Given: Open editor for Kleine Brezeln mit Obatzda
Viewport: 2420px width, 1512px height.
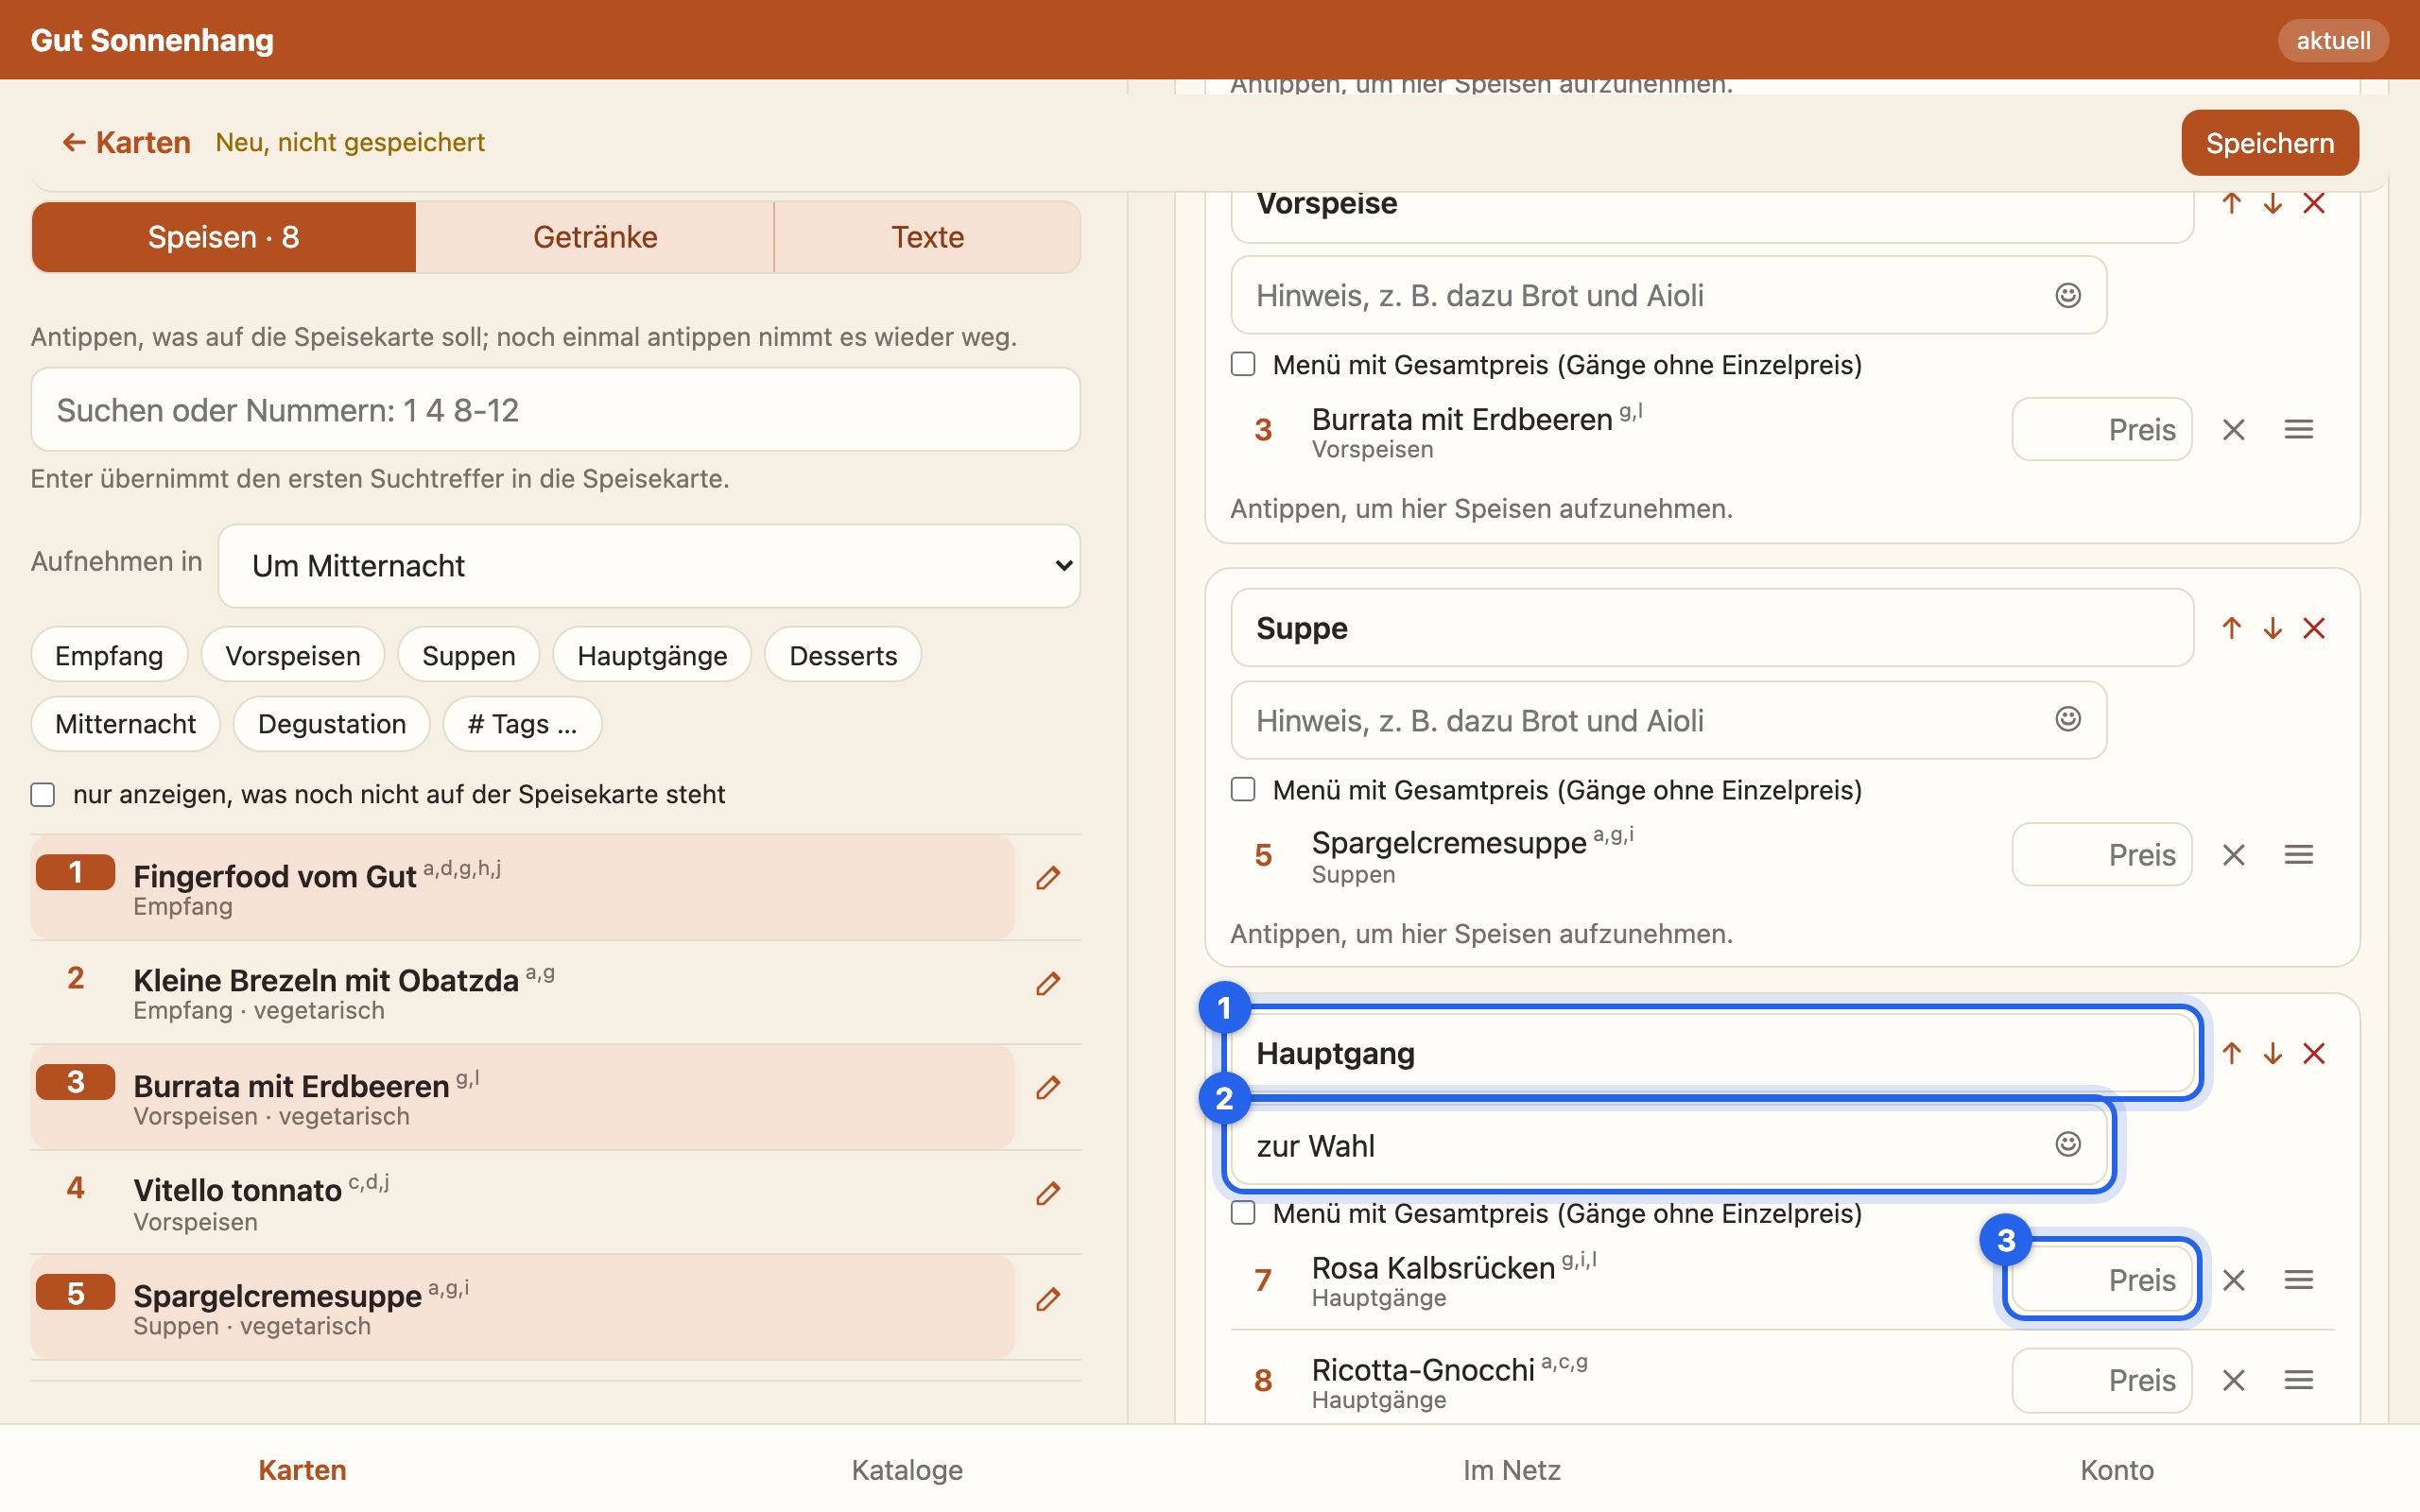Looking at the screenshot, I should click(x=1047, y=984).
